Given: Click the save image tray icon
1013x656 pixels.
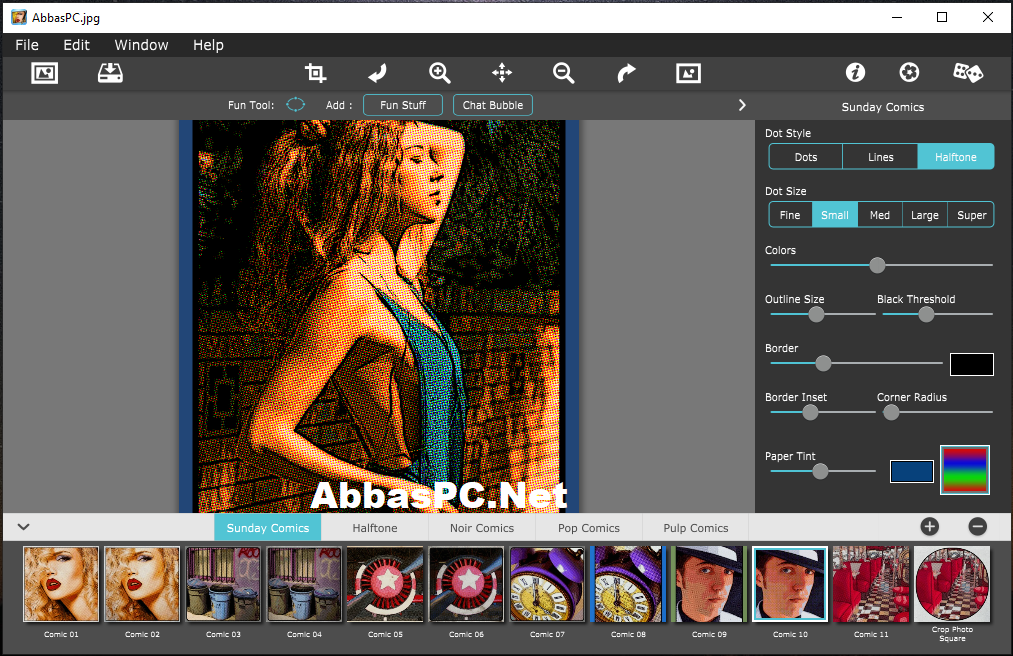Looking at the screenshot, I should point(110,73).
